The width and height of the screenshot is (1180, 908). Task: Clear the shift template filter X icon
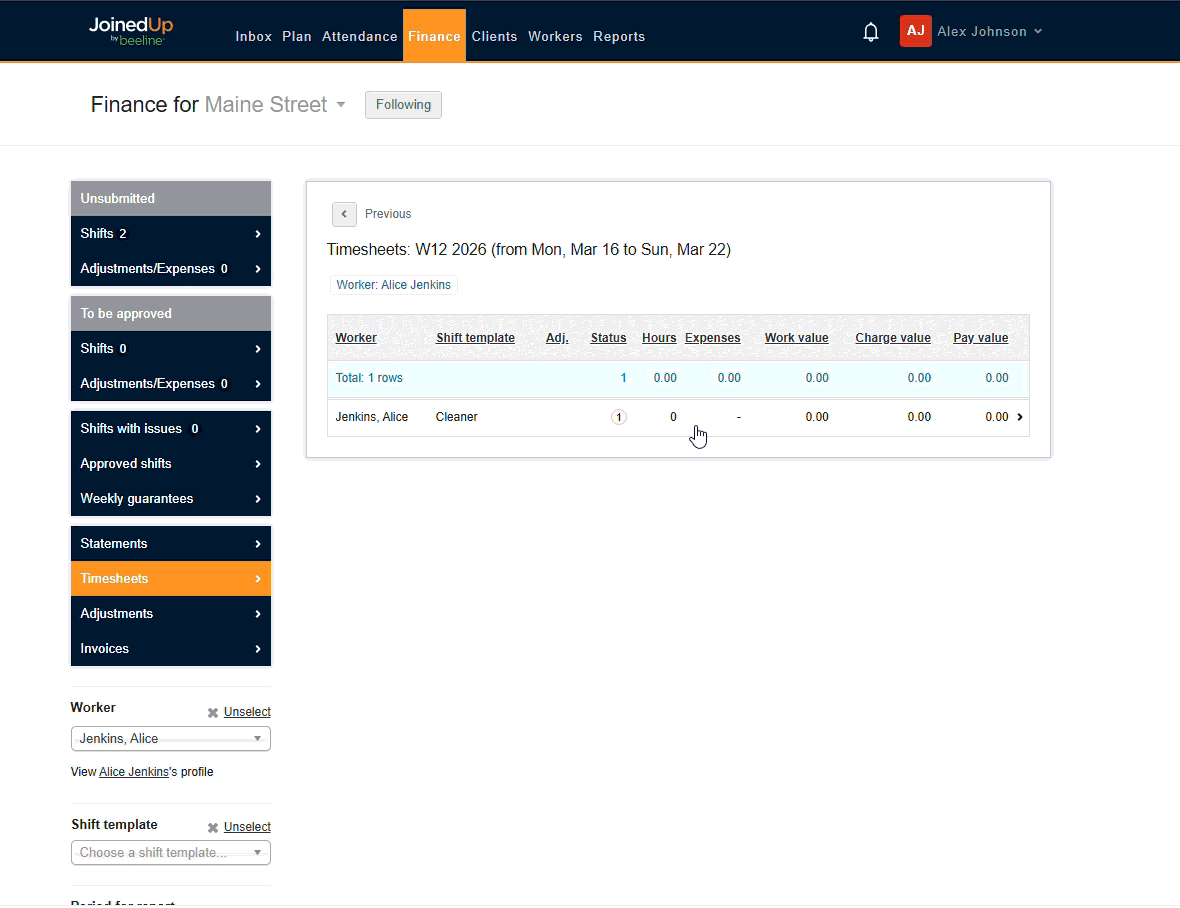tap(212, 827)
